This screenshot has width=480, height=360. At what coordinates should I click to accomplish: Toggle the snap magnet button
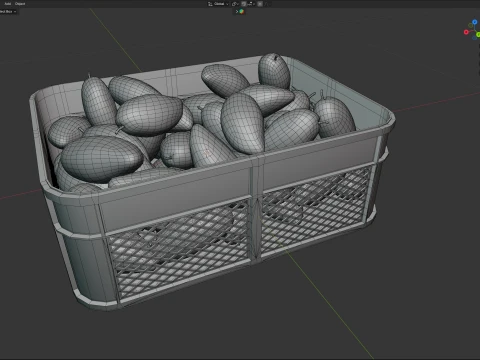[243, 4]
